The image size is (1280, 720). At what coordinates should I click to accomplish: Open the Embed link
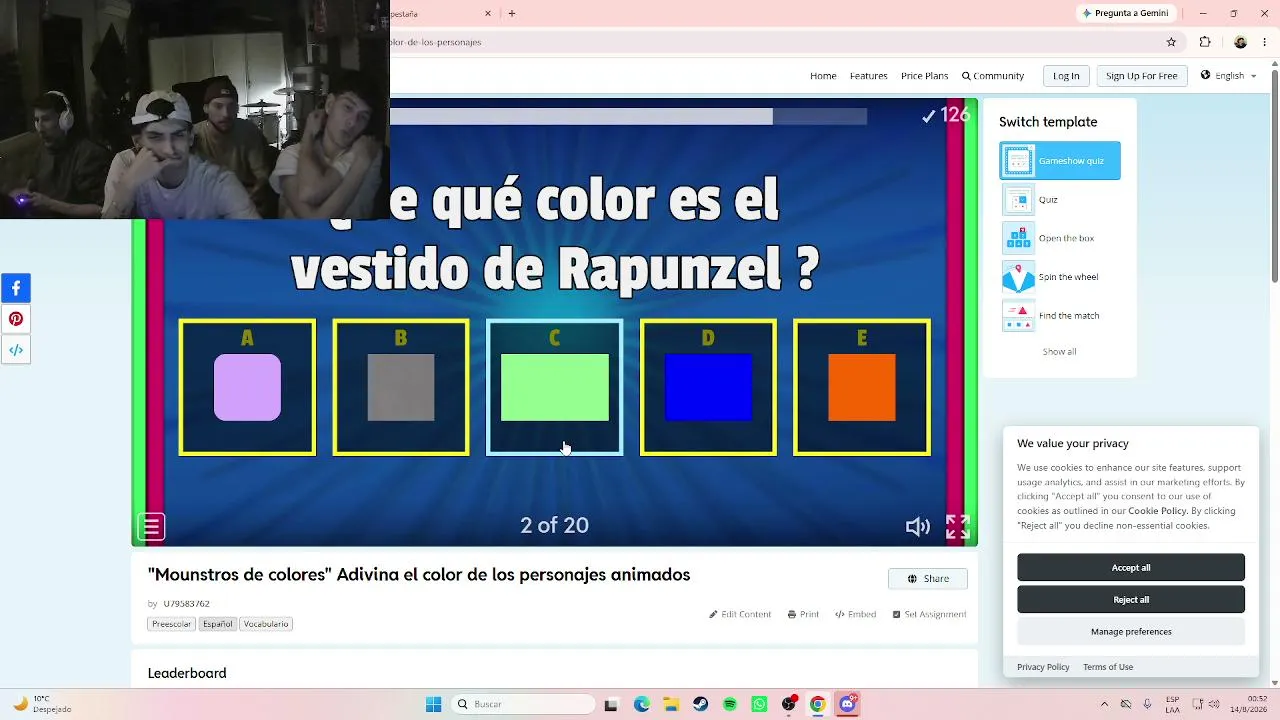point(855,614)
